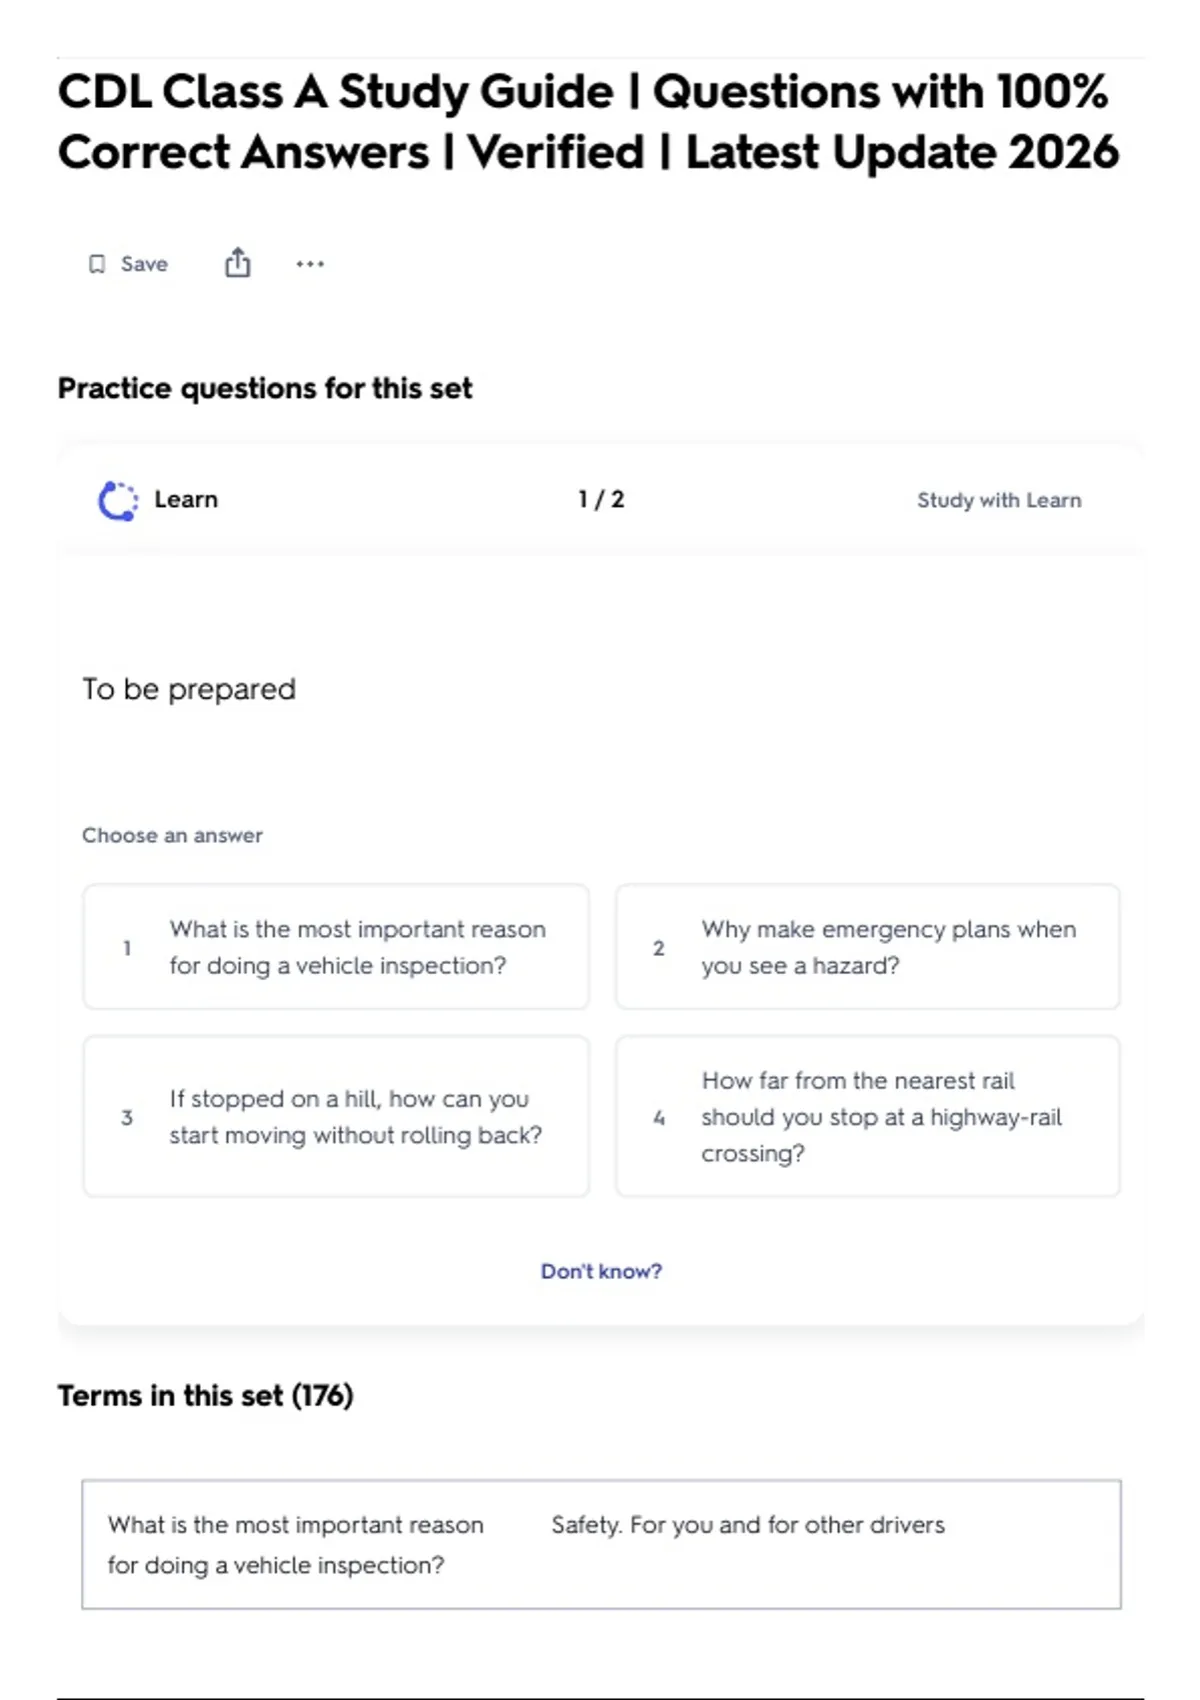Viewport: 1200px width, 1700px height.
Task: Select answer 4 about highway-rail crossing
Action: point(868,1116)
